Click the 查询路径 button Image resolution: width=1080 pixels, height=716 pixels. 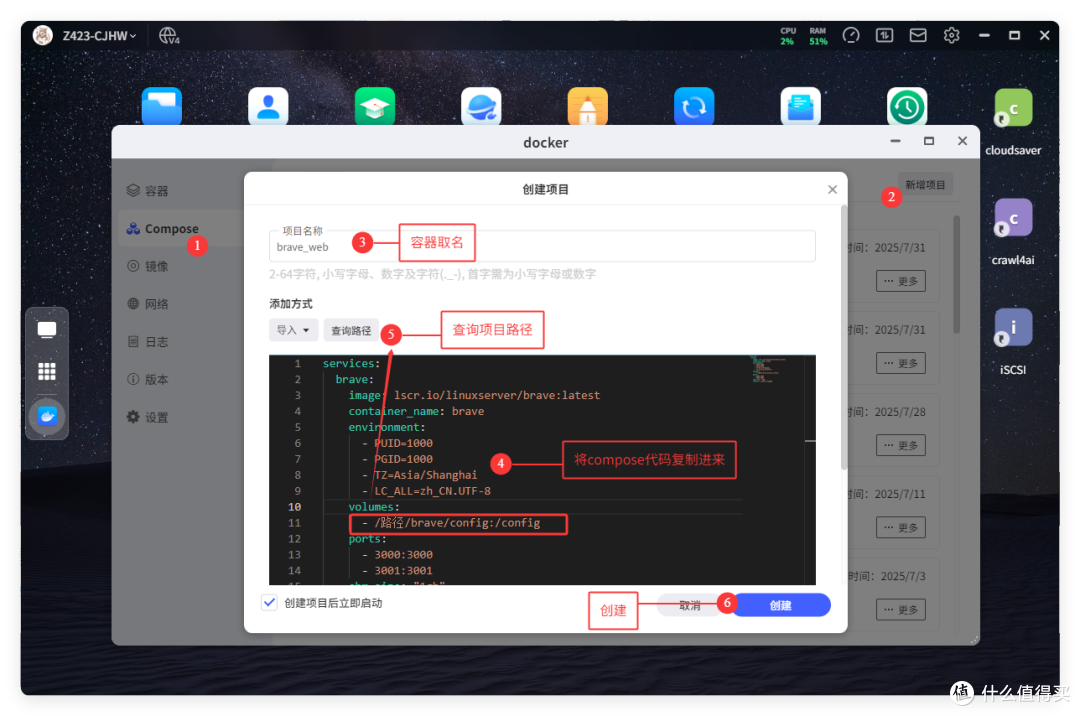[x=351, y=330]
